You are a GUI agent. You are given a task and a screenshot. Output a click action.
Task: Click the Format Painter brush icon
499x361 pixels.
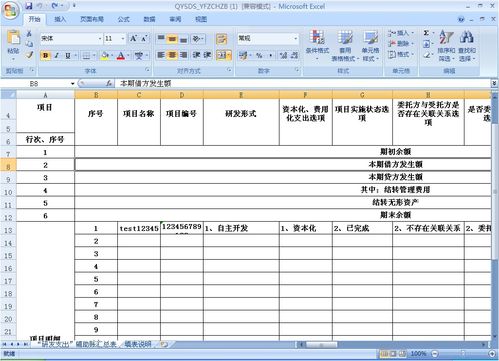[x=29, y=54]
